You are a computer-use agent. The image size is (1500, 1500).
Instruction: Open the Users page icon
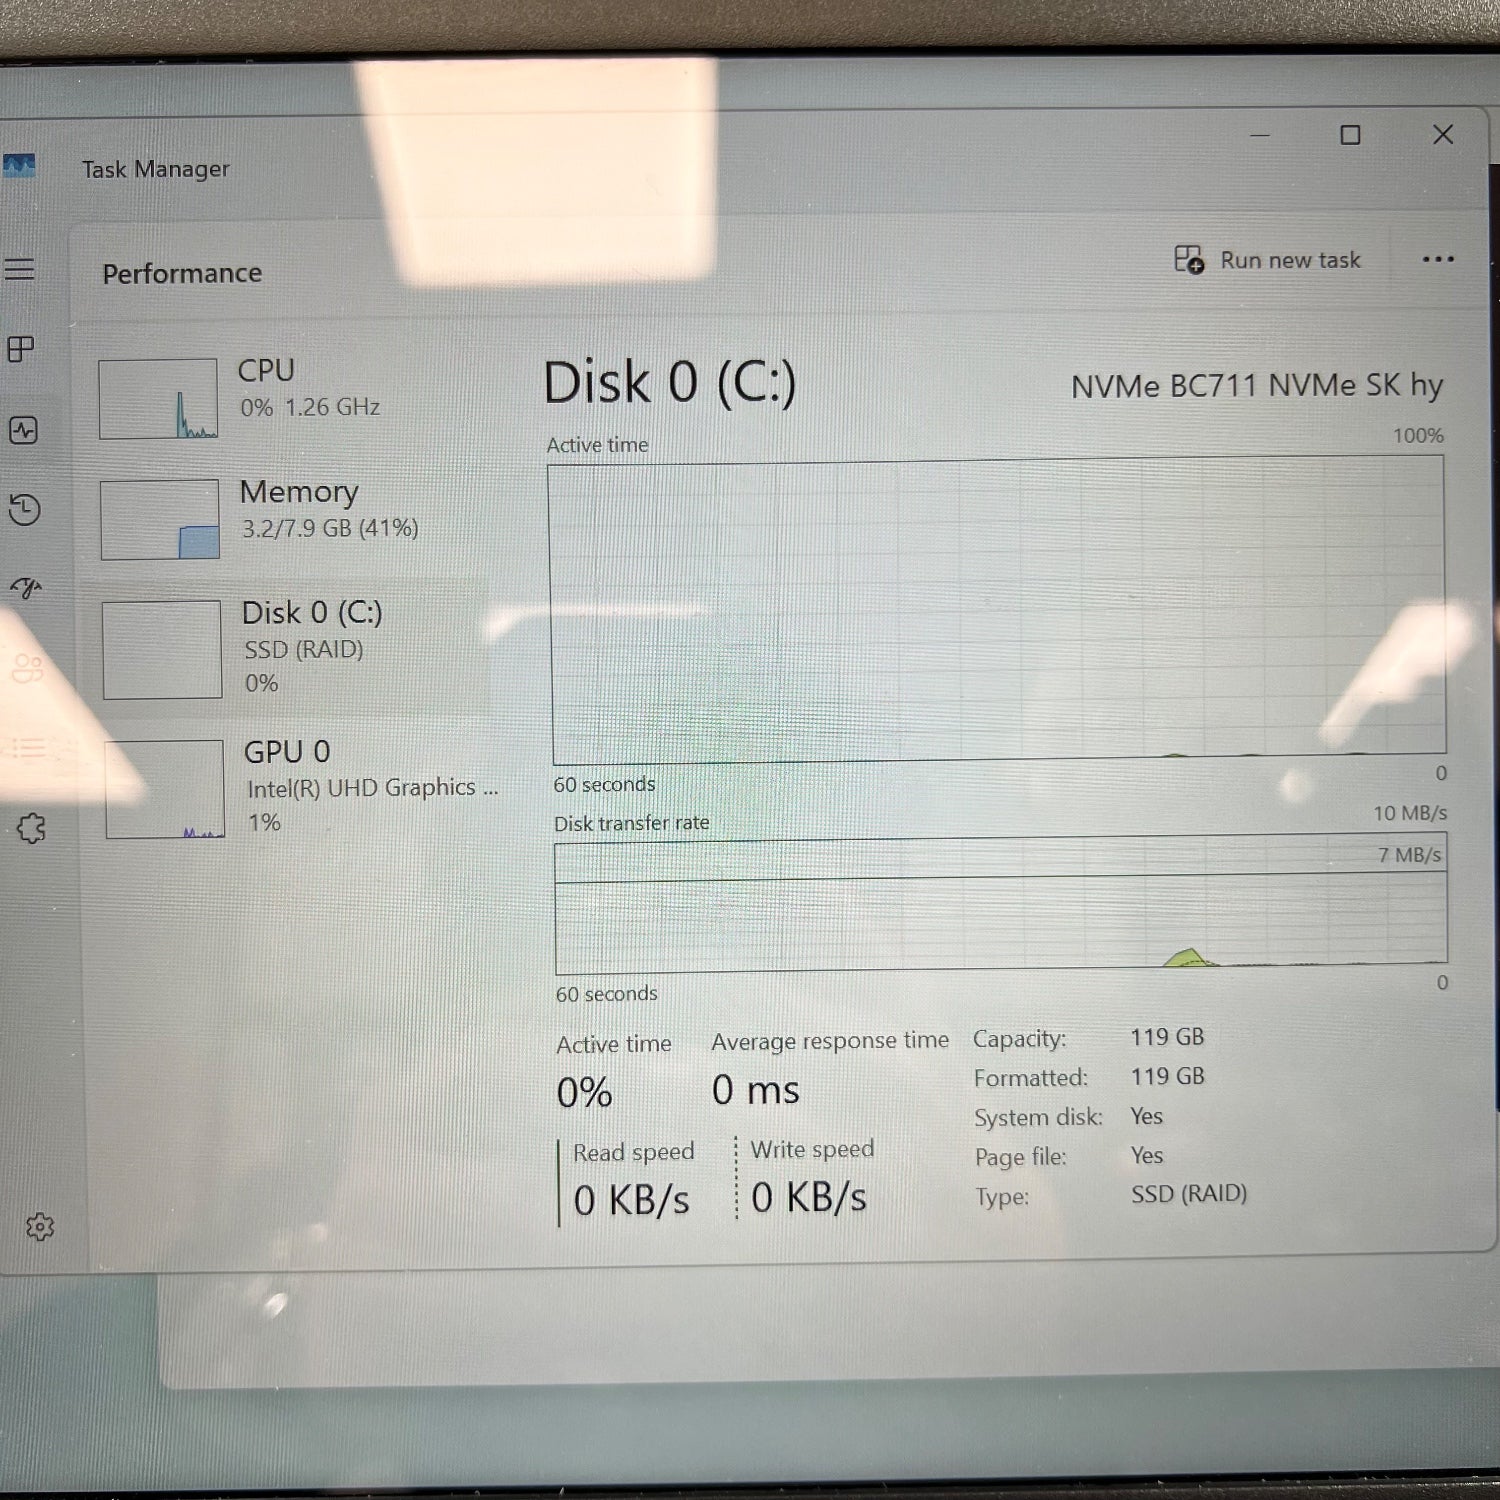[x=28, y=667]
